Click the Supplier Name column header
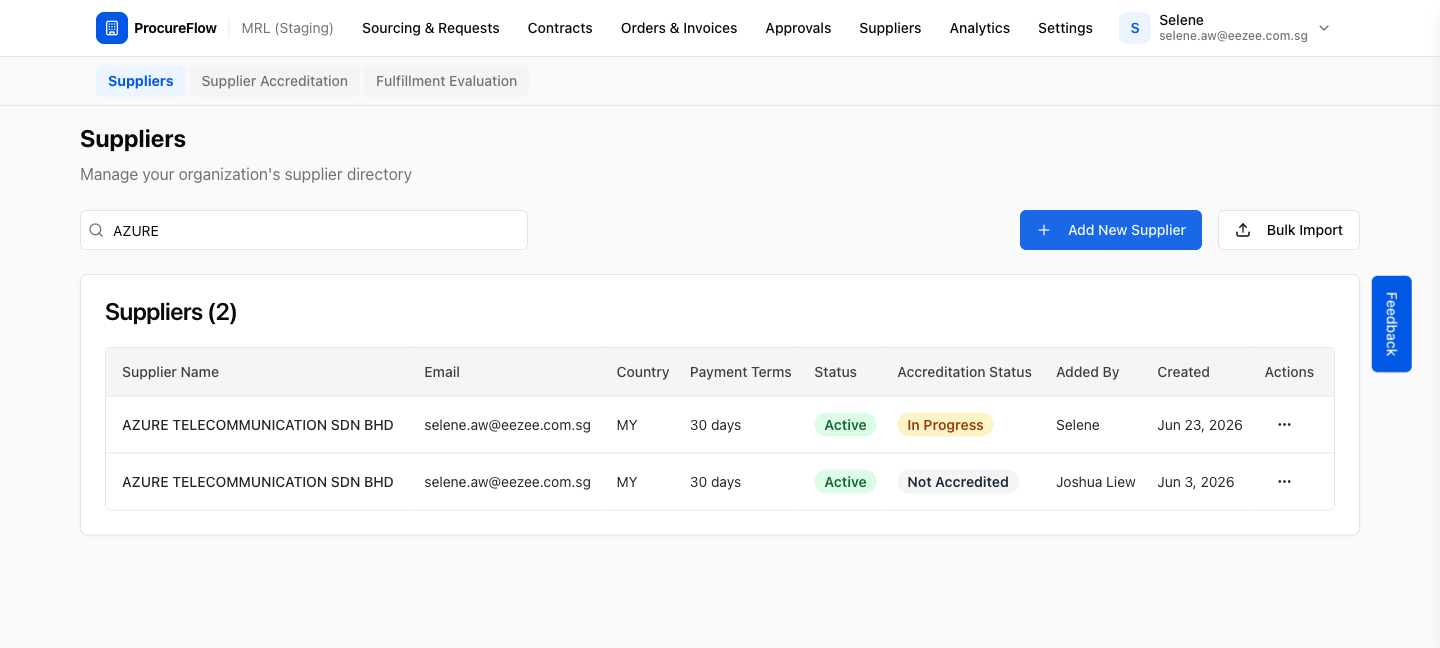 click(x=170, y=372)
